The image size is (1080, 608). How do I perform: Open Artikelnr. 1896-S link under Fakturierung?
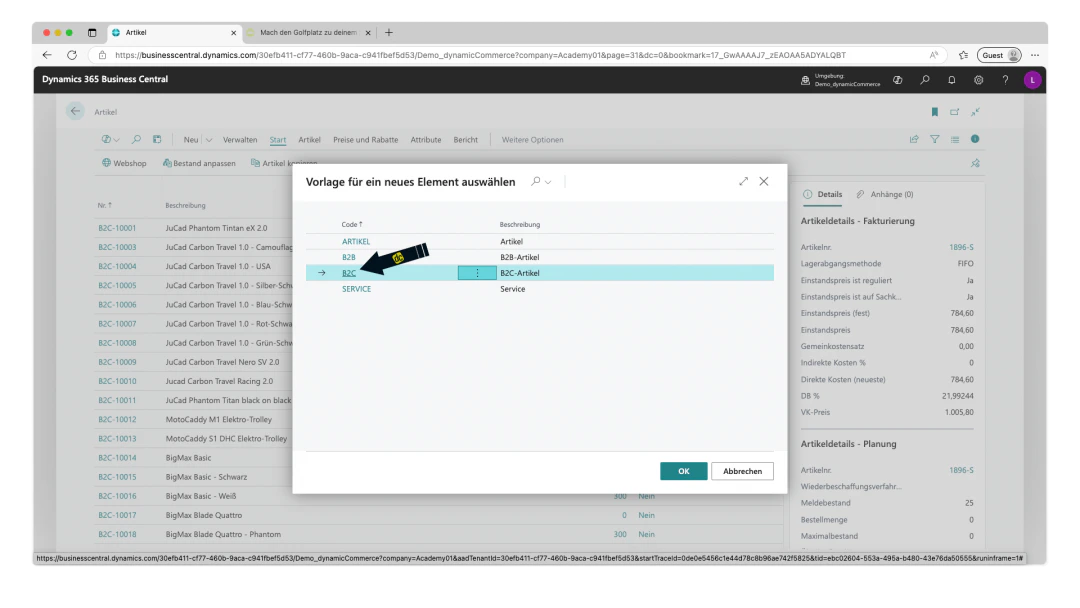coord(961,247)
